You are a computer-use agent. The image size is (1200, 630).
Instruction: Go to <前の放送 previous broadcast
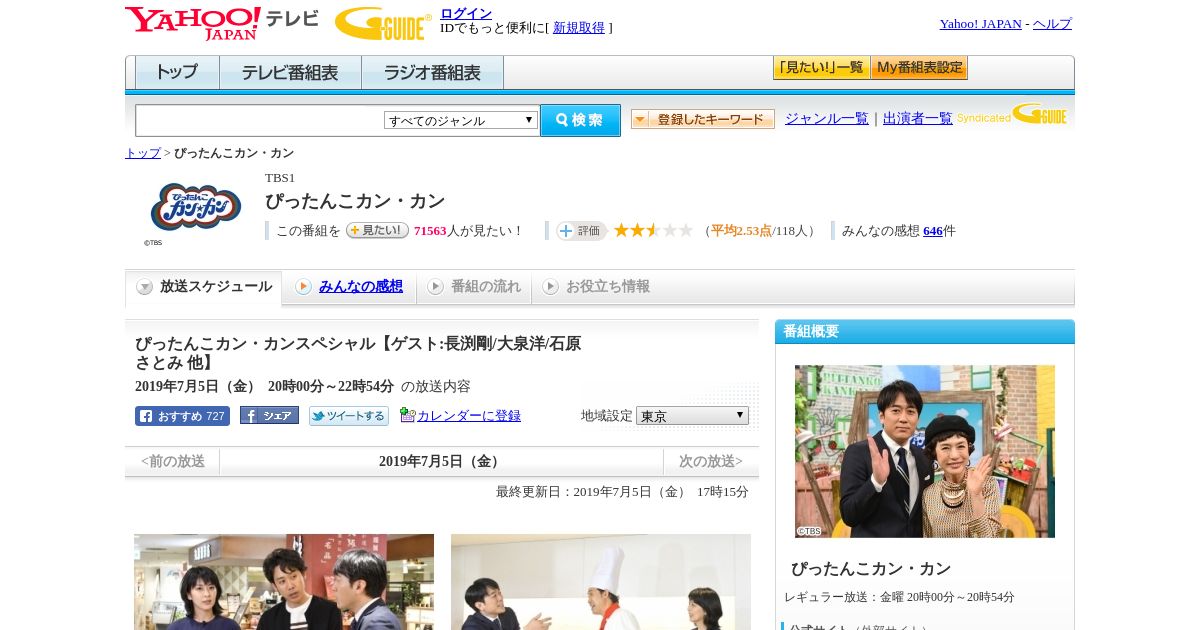(x=173, y=462)
